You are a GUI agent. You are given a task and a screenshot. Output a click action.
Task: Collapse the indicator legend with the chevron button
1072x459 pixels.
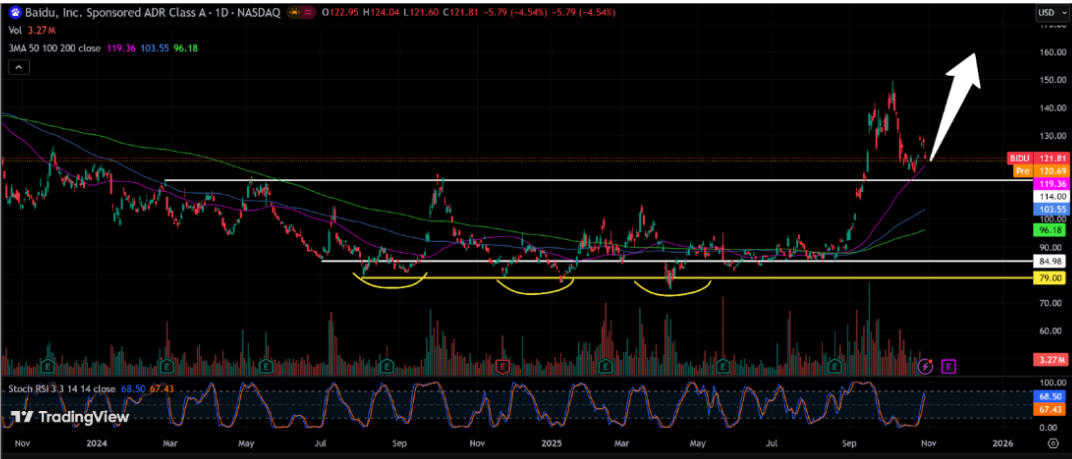(17, 67)
